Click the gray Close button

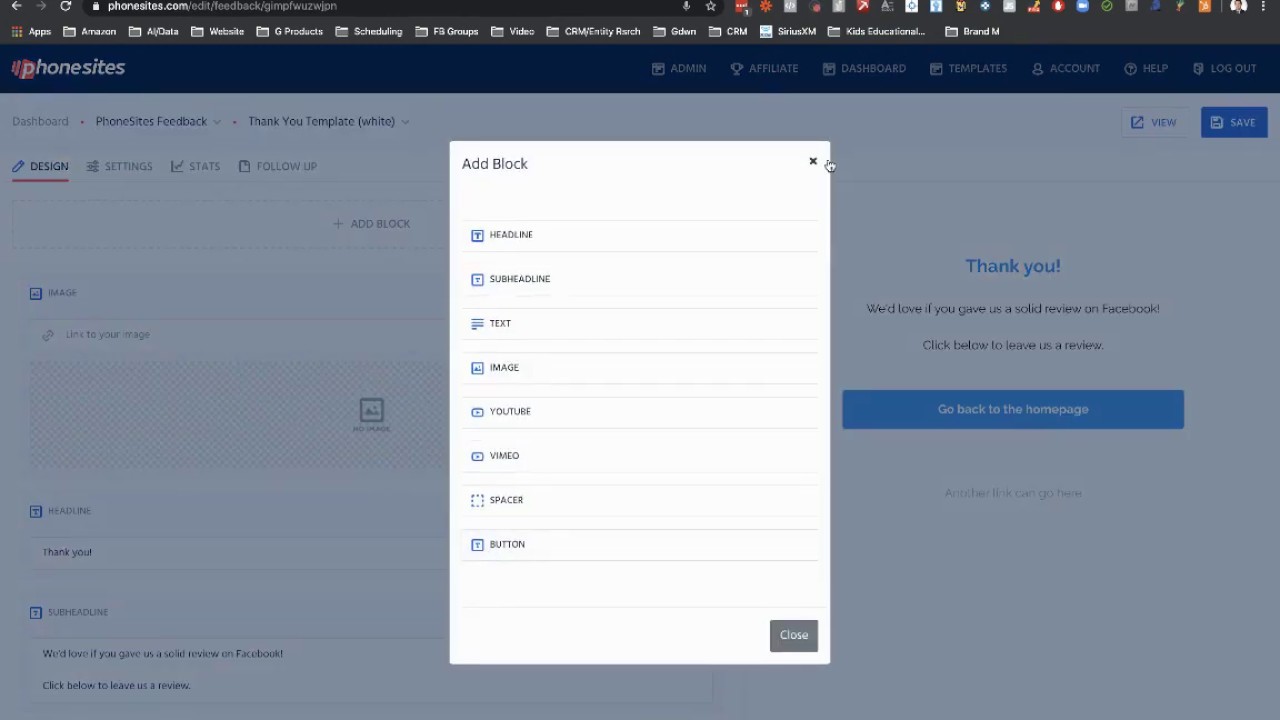tap(794, 635)
